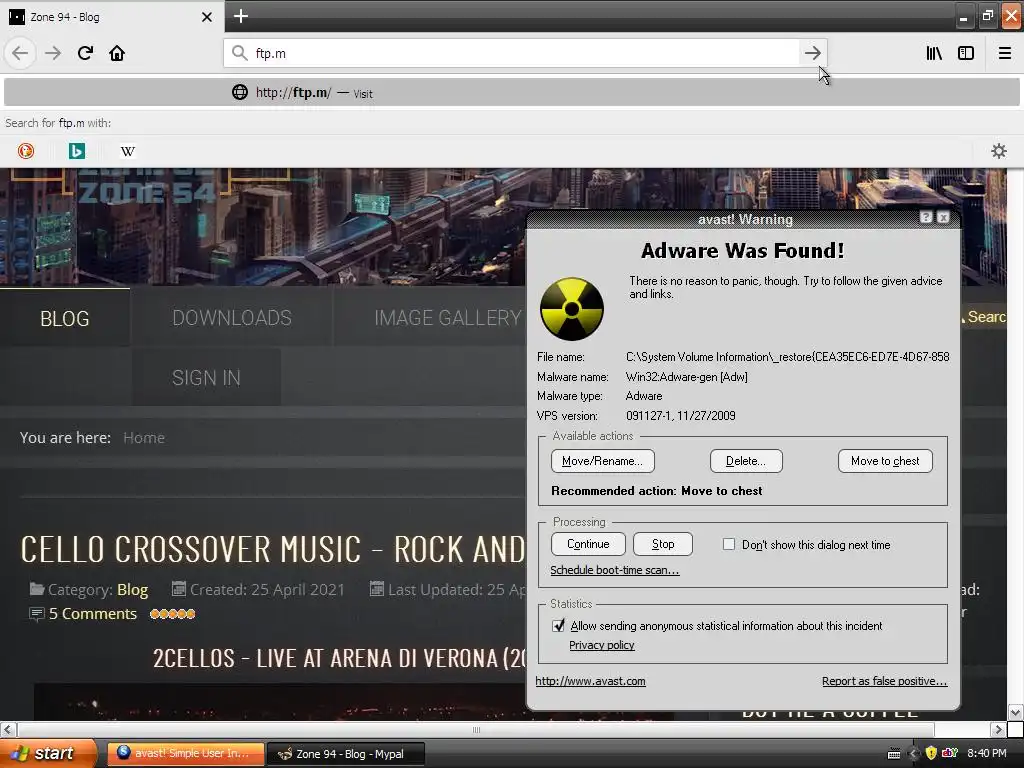1024x768 pixels.
Task: Reload the current page
Action: (x=85, y=53)
